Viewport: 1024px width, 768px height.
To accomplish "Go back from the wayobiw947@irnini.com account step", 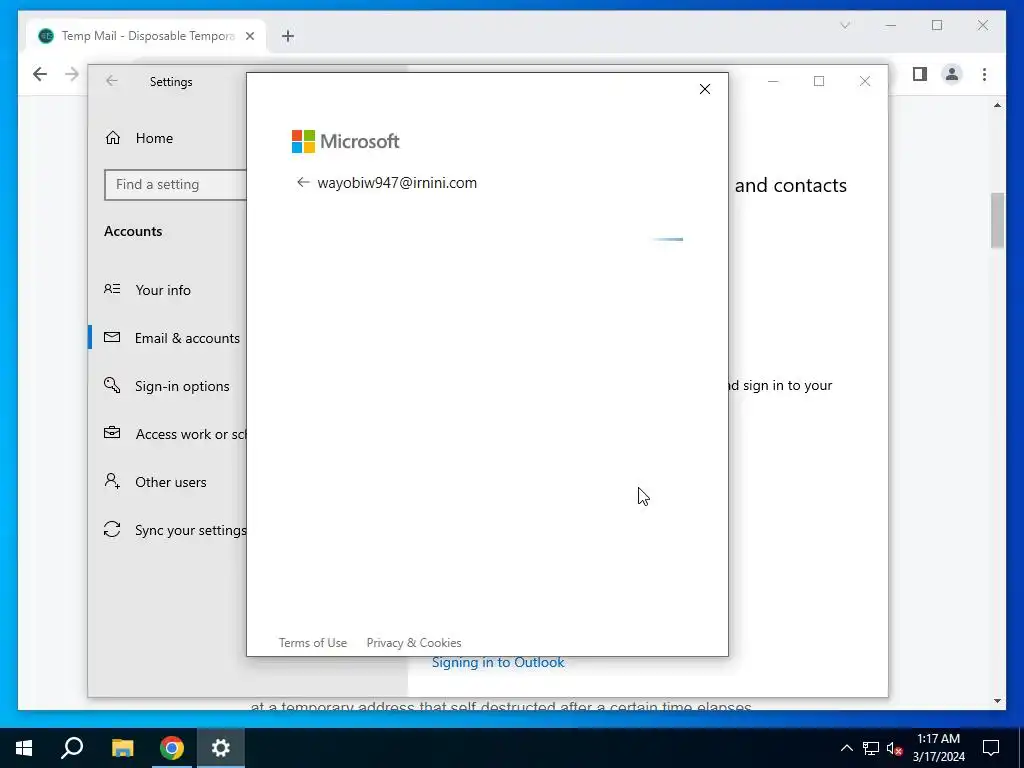I will click(x=302, y=182).
